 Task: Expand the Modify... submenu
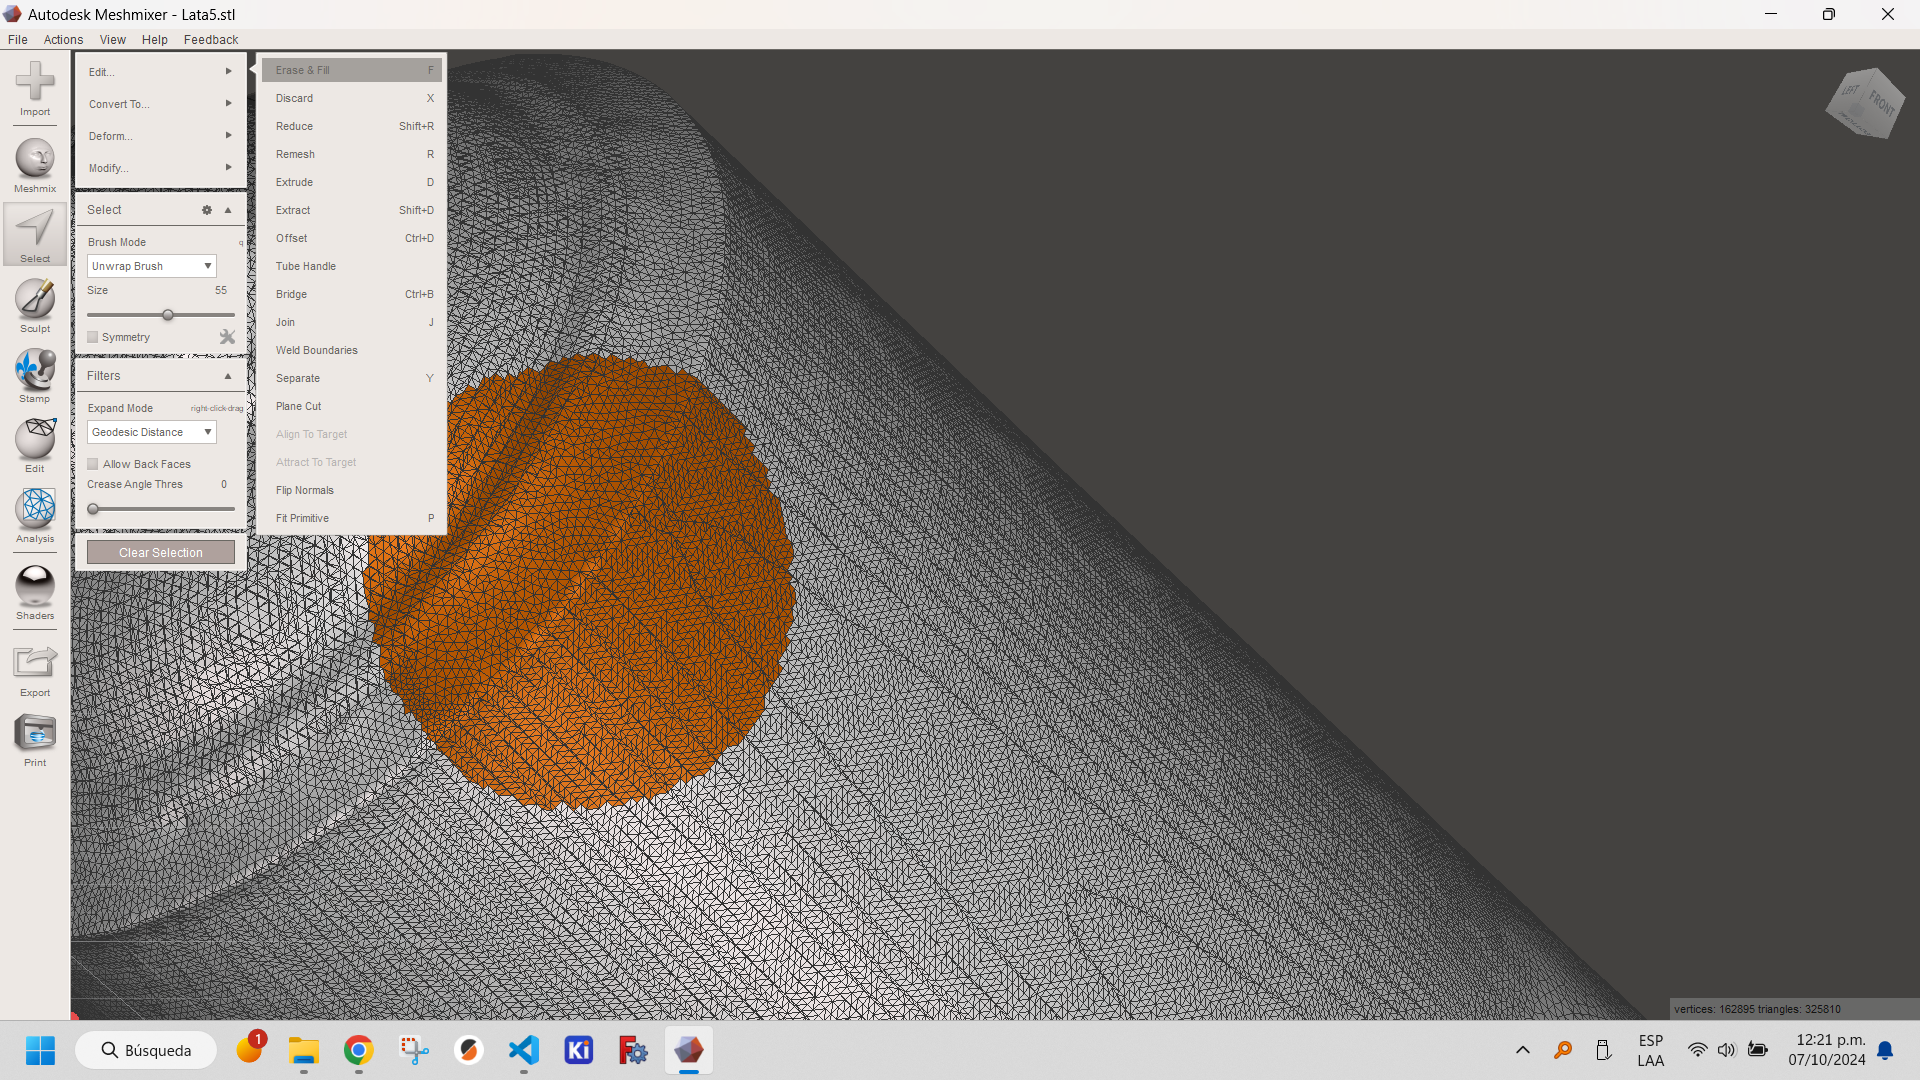[x=160, y=168]
